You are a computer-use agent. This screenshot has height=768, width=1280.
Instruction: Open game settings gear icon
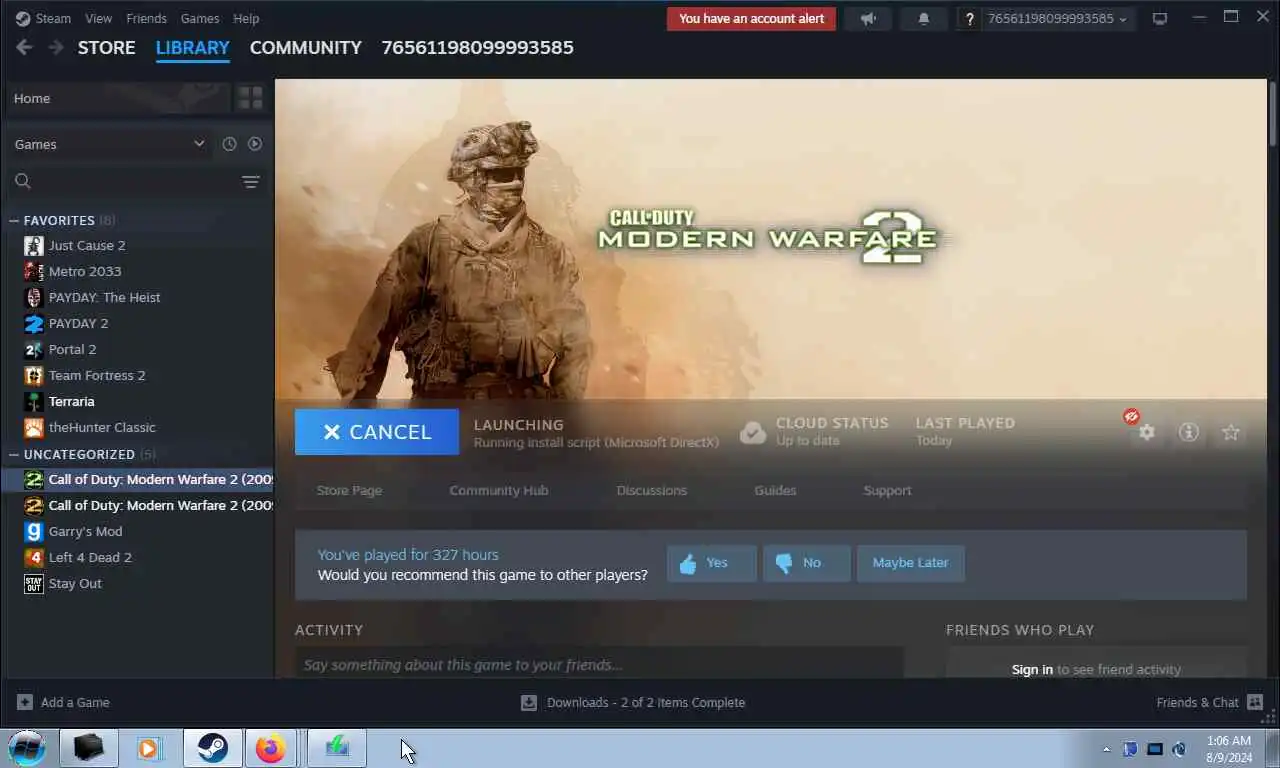[x=1146, y=432]
